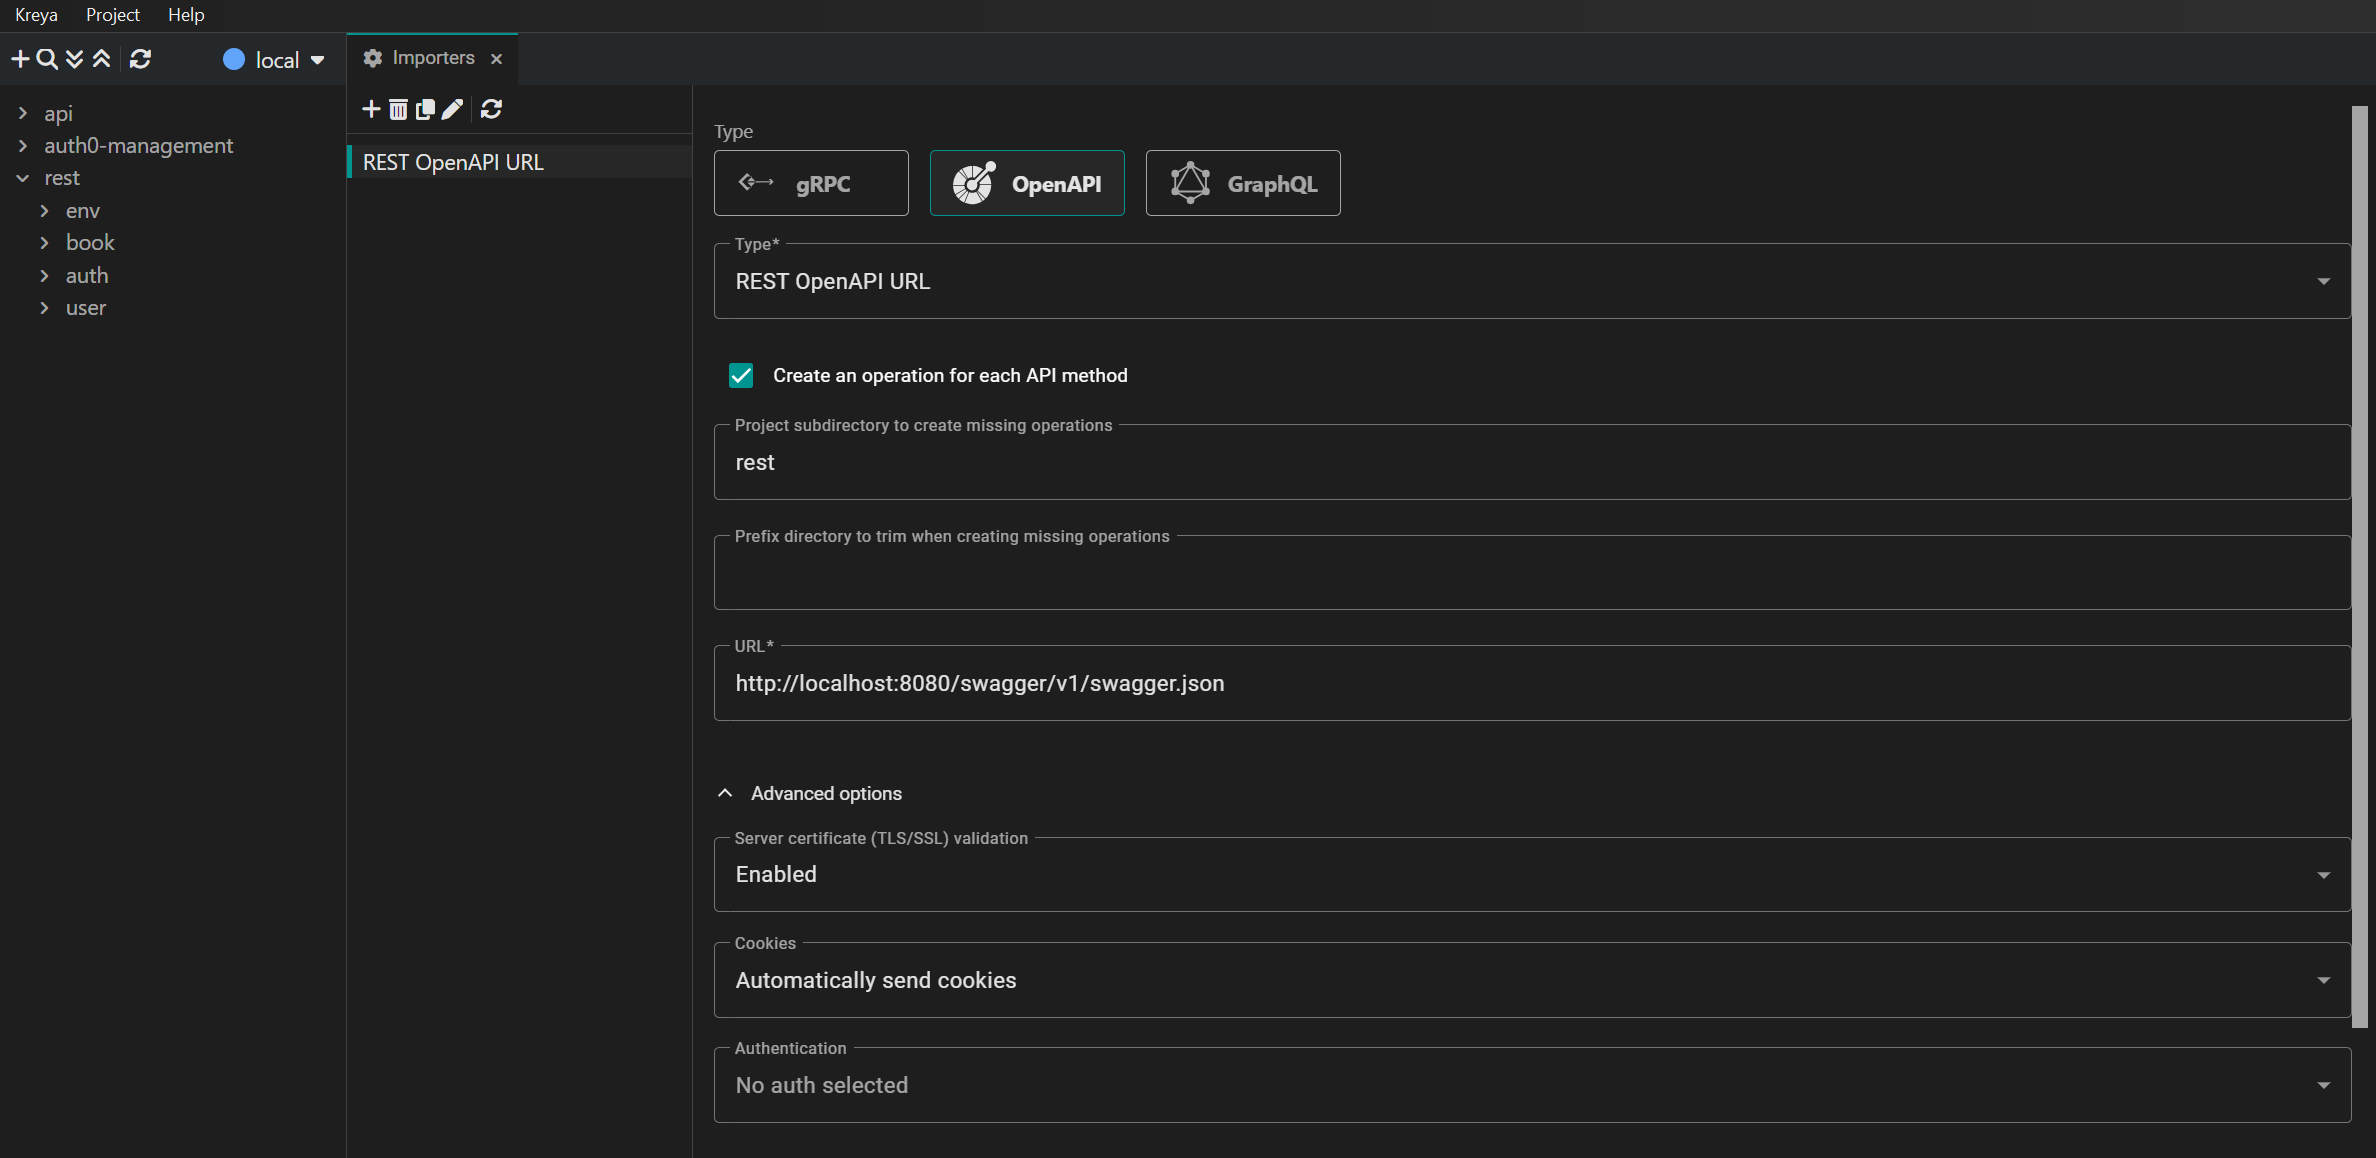Click the add operation plus icon in sidebar
Viewport: 2376px width, 1158px height.
19,59
